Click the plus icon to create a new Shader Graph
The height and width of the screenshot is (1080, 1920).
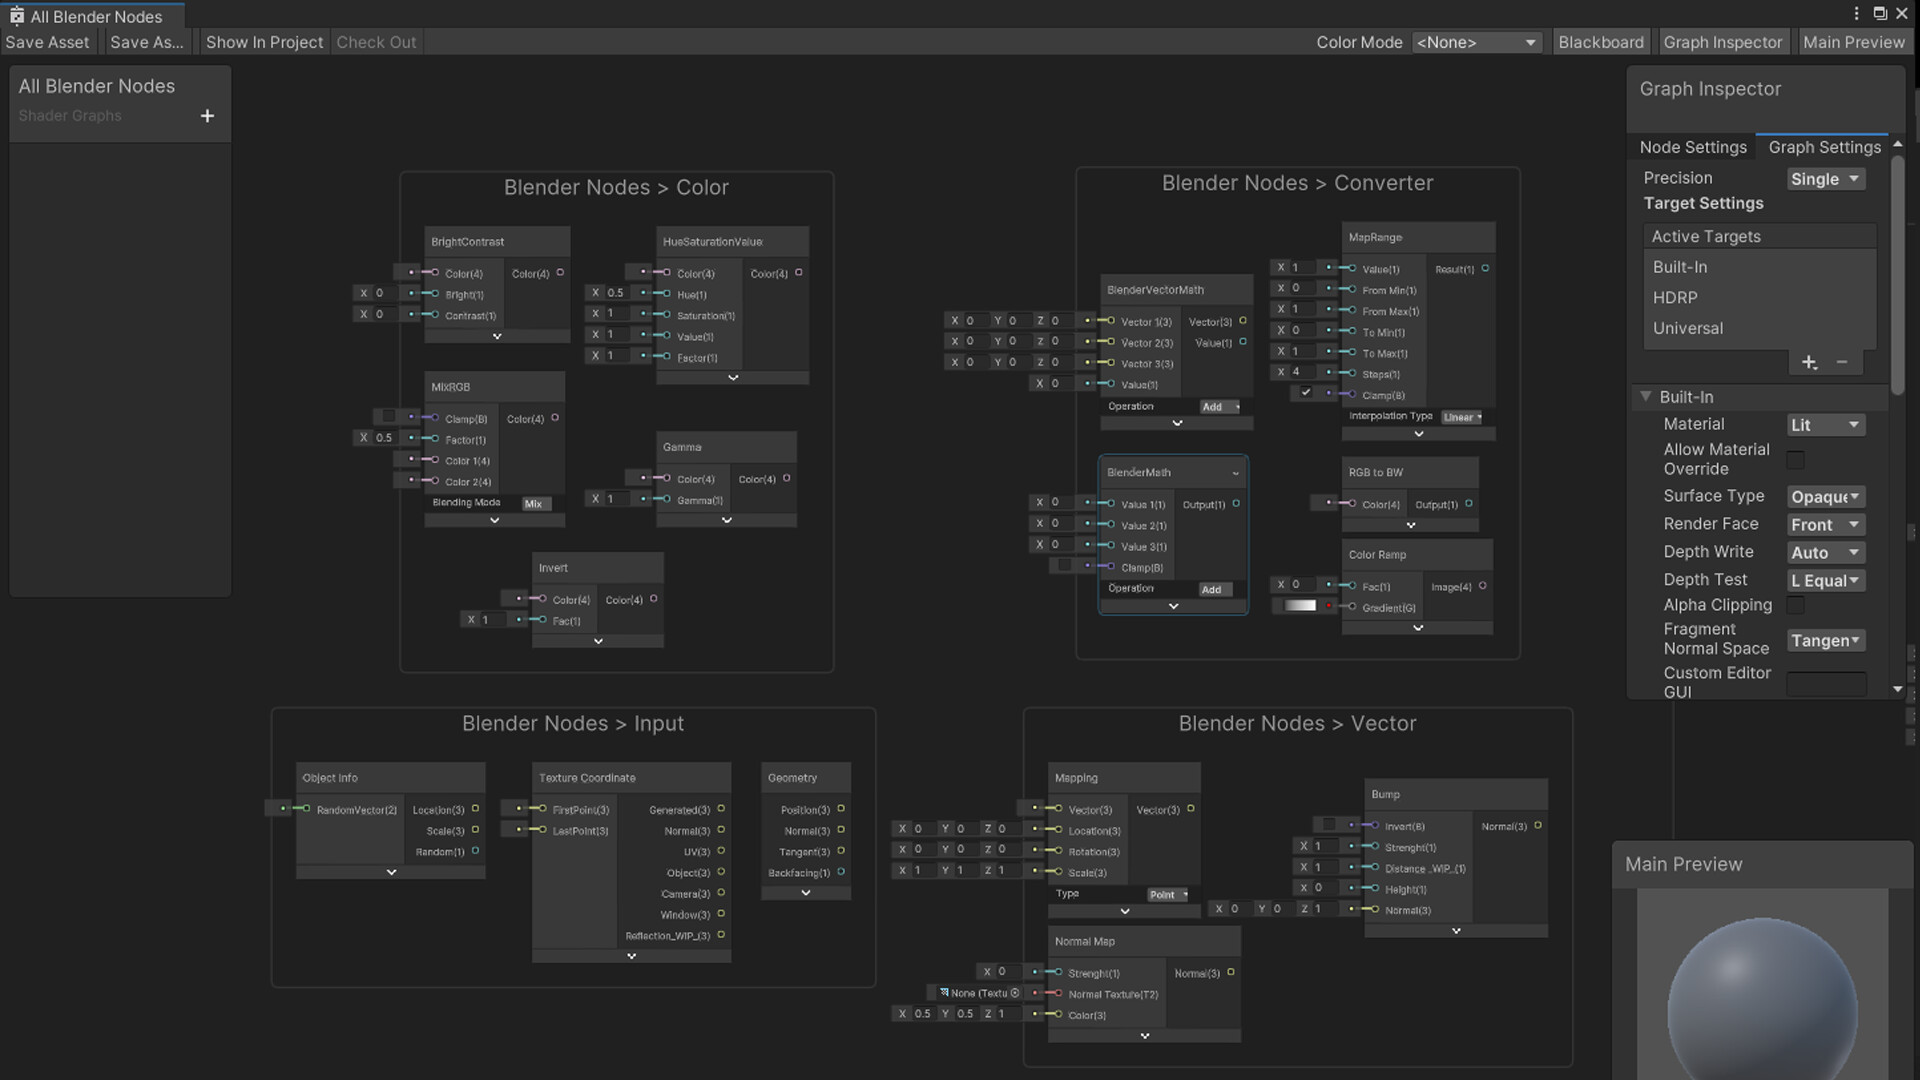click(x=207, y=116)
